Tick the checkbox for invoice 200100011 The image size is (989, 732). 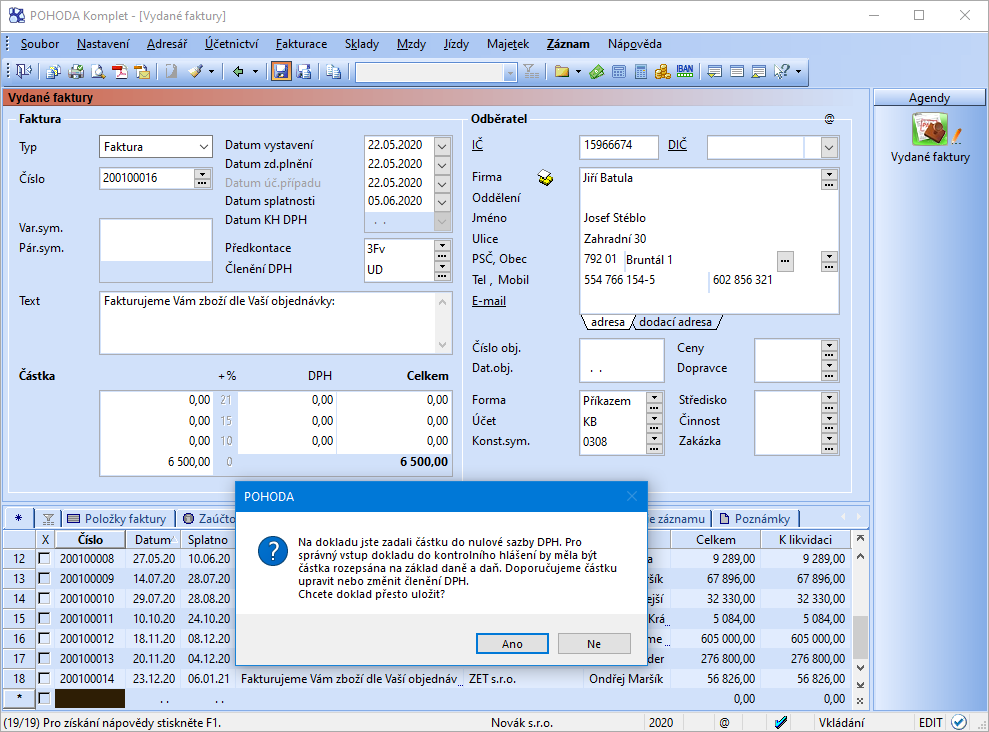44,619
